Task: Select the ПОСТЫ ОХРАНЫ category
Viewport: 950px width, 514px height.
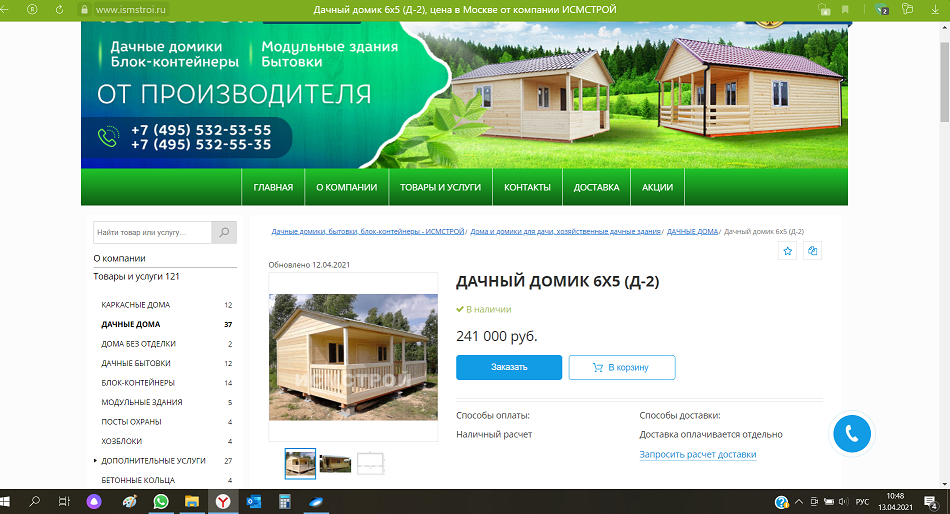Action: pos(131,421)
